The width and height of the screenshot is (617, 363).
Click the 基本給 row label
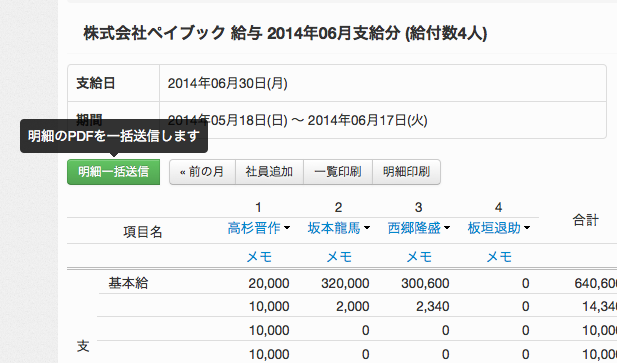[128, 283]
